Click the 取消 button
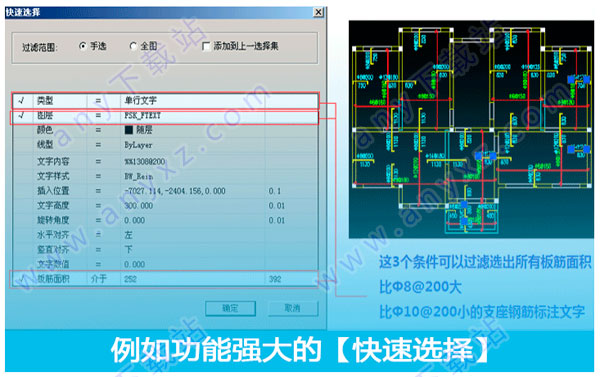600x377 pixels. tap(293, 308)
